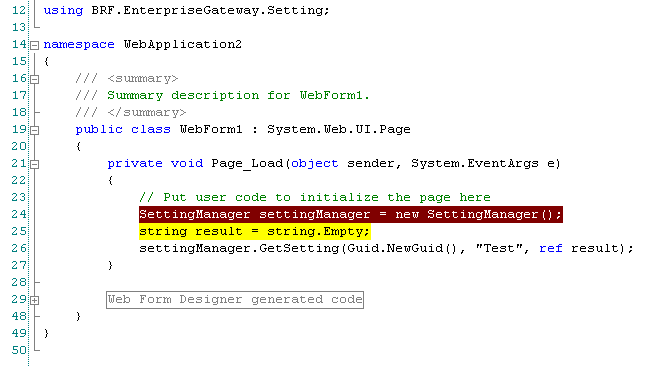Collapse the Page_Load method block
650x366 pixels.
tap(35, 164)
